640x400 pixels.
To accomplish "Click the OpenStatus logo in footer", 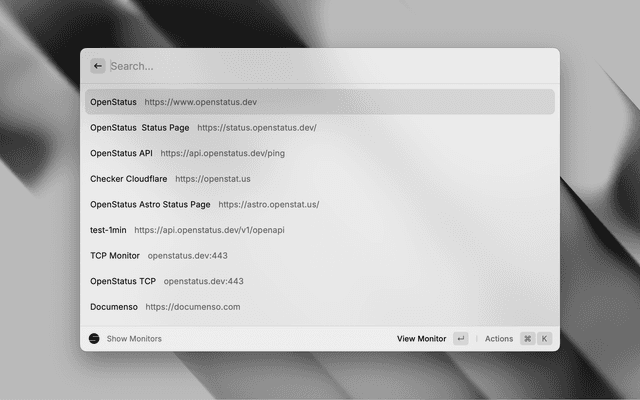I will 94,339.
